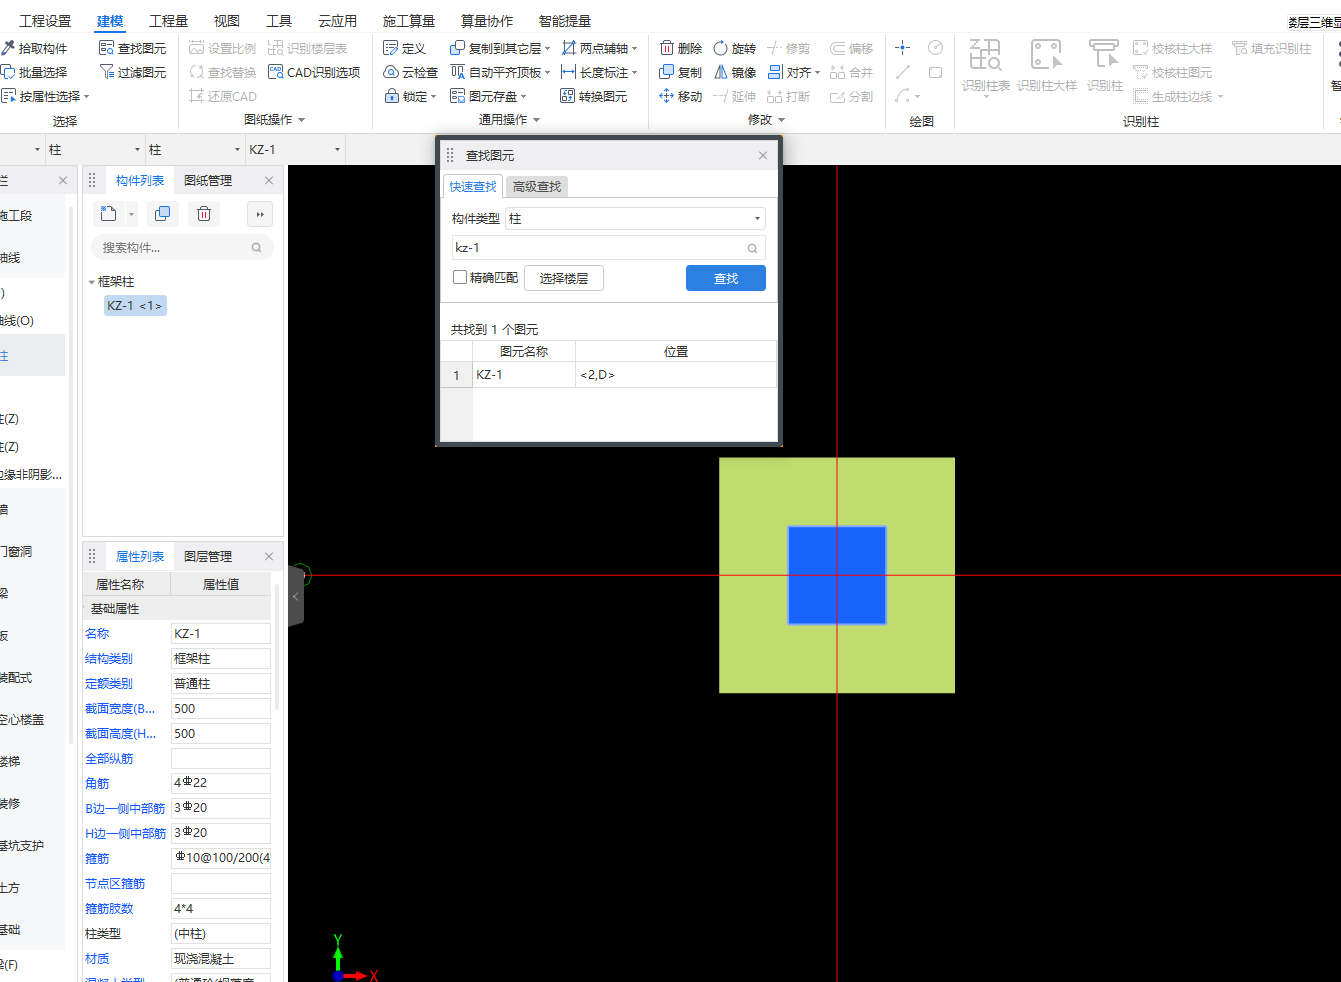The width and height of the screenshot is (1341, 982).
Task: Switch to the 图层管理 layer management tab
Action: (208, 556)
